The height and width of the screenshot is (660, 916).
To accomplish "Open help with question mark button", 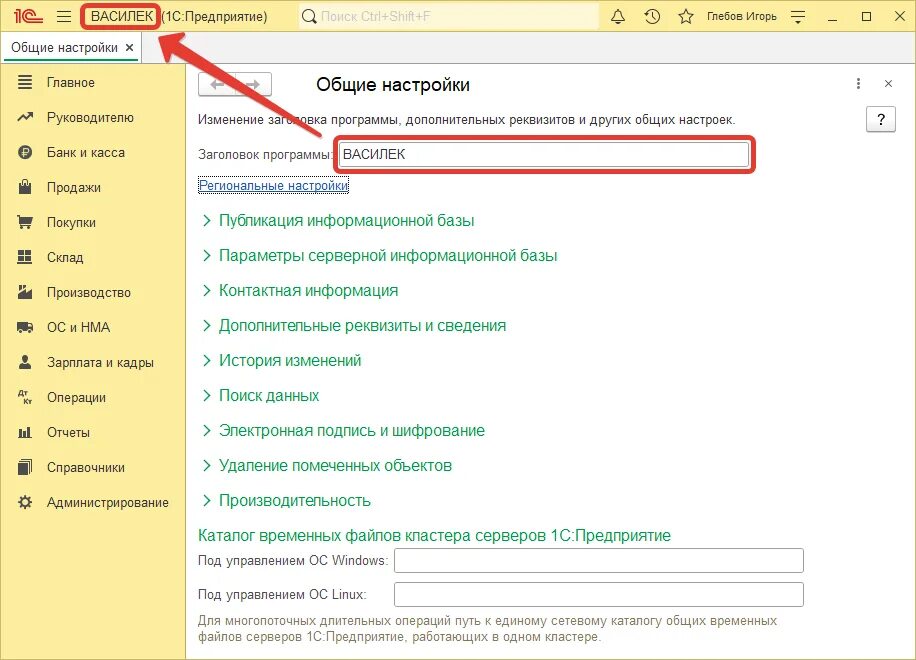I will (880, 120).
